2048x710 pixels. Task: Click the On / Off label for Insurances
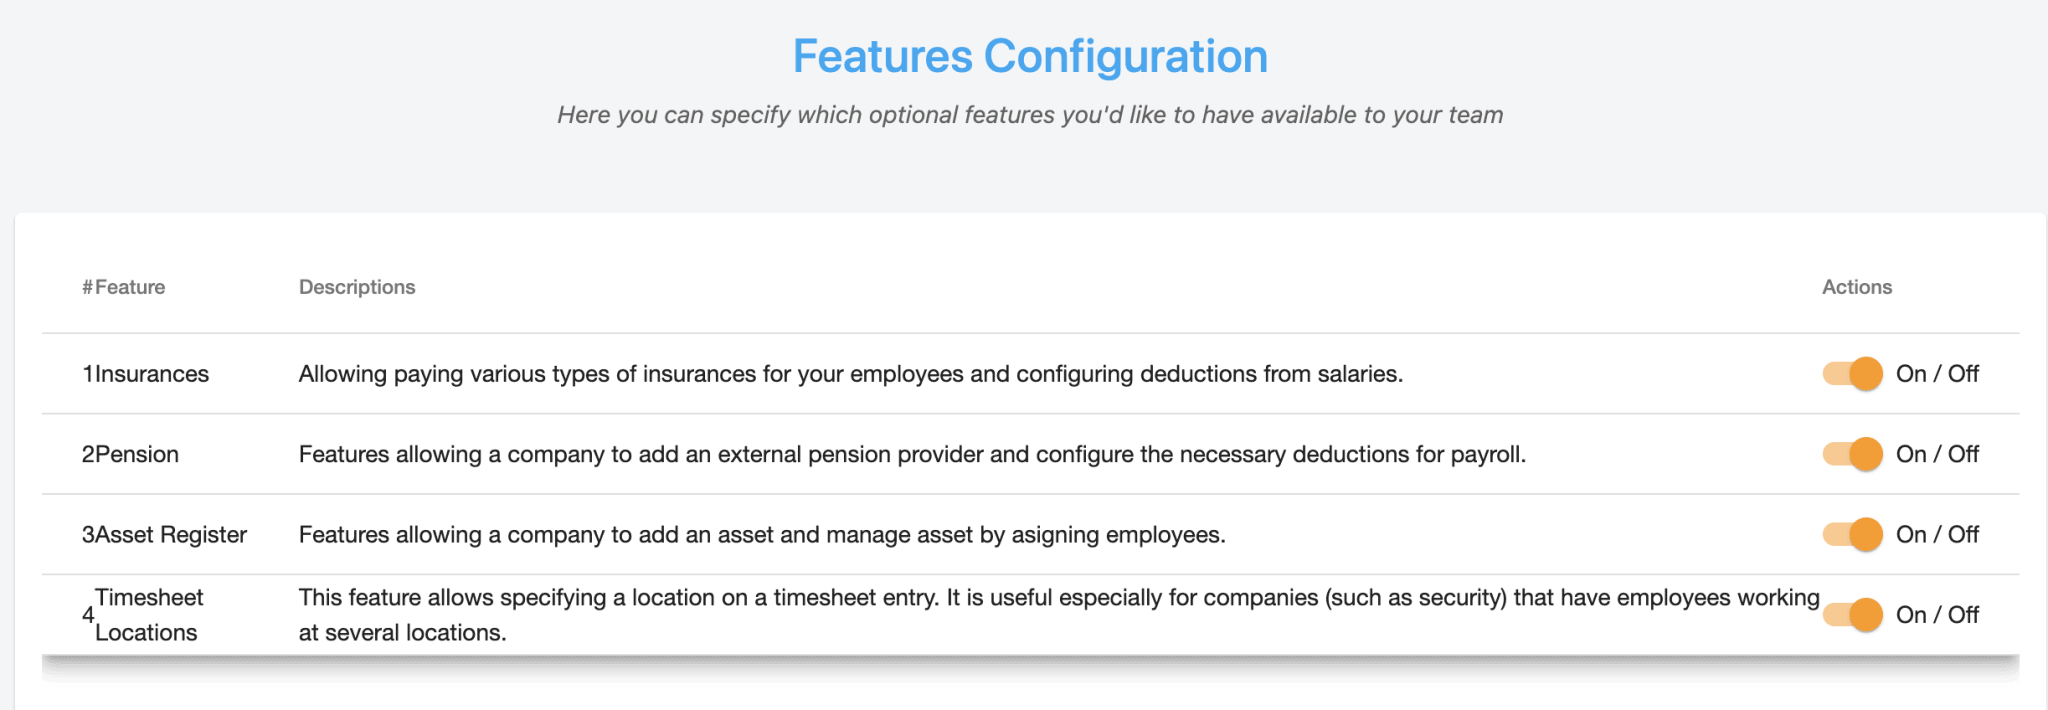click(x=1938, y=373)
